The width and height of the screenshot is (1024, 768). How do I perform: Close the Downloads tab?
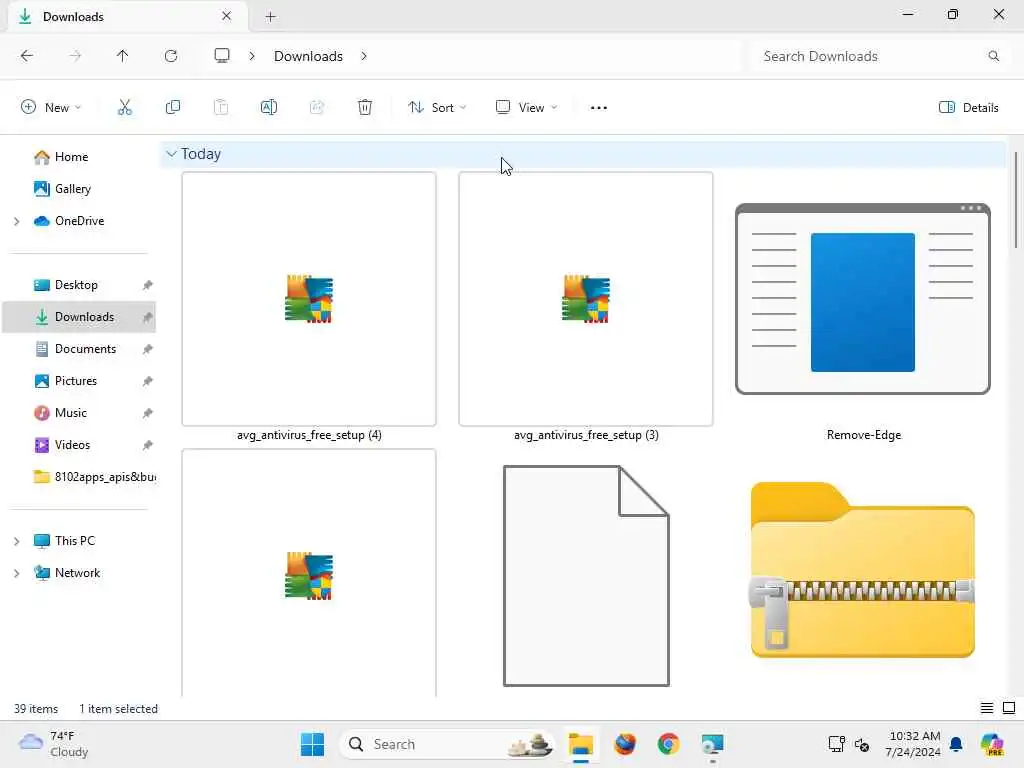226,16
